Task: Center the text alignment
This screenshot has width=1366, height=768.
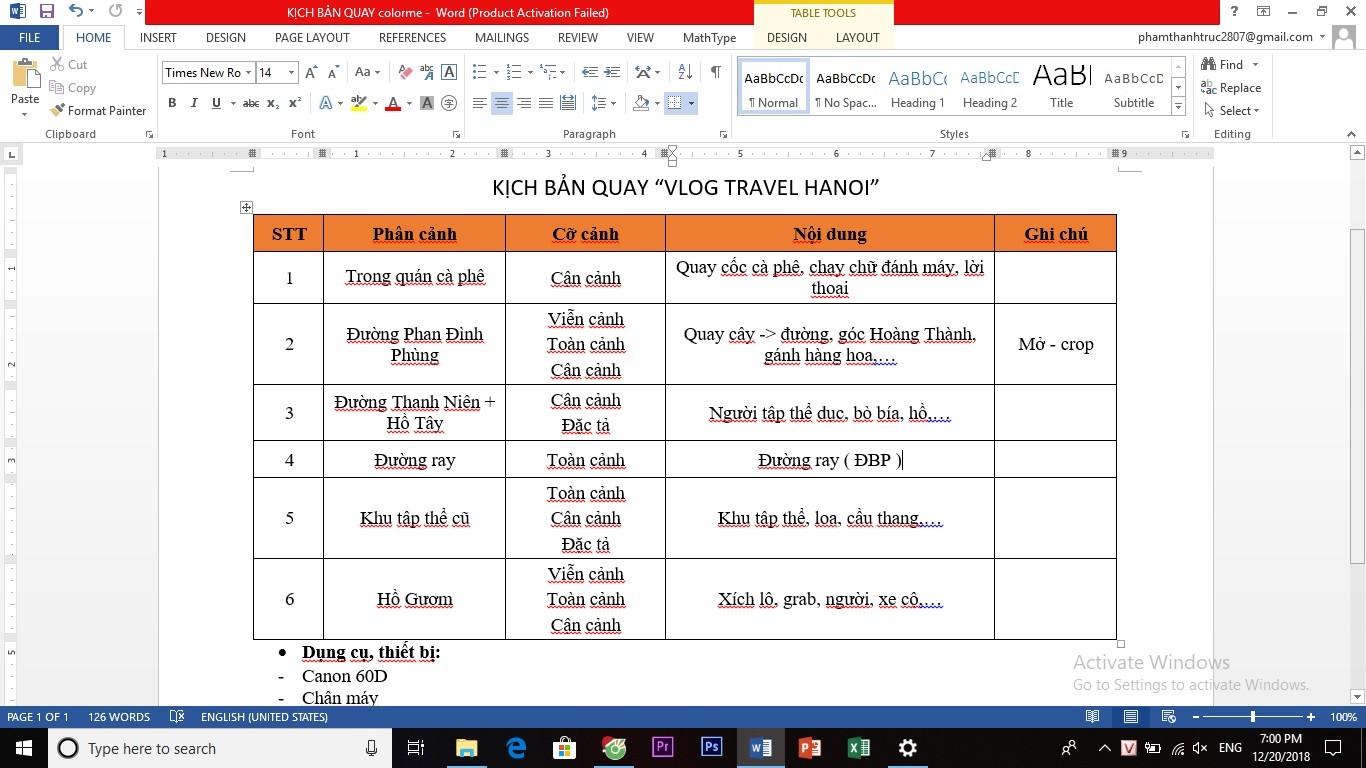Action: pos(502,103)
